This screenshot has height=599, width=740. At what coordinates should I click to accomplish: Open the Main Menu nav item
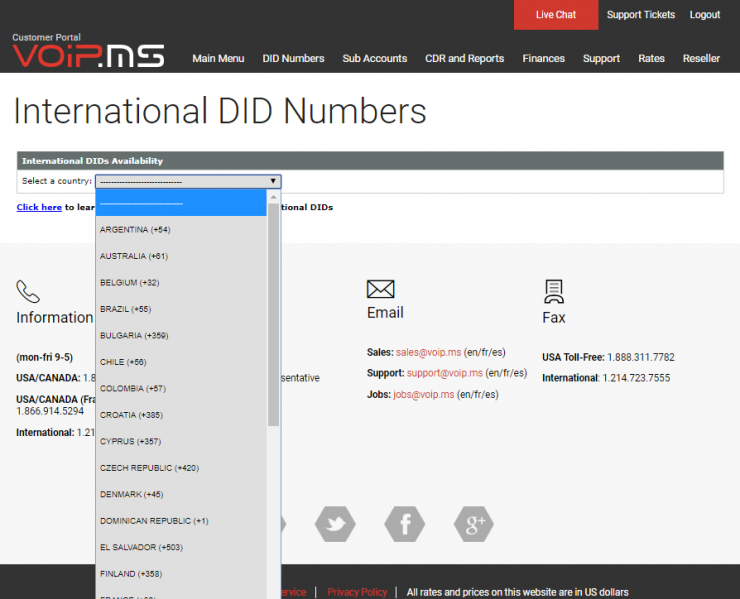coord(218,58)
